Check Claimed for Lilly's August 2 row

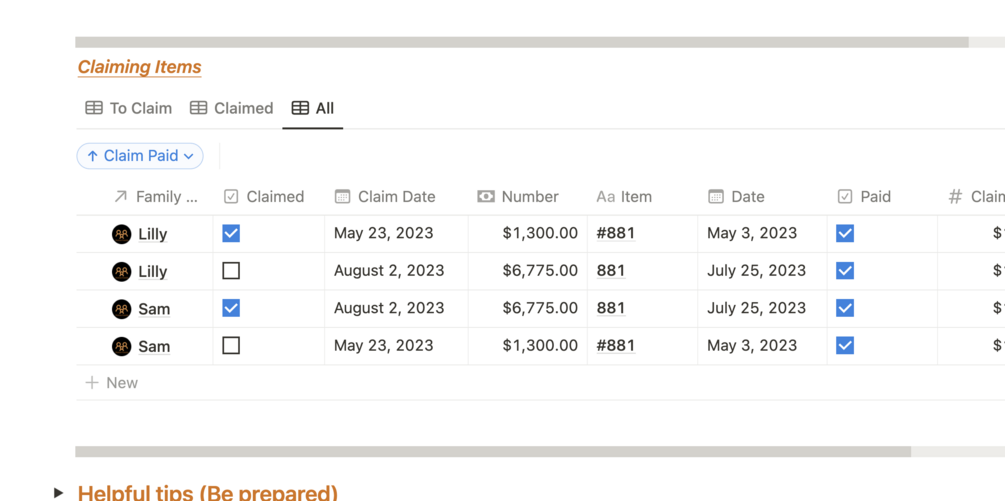231,271
